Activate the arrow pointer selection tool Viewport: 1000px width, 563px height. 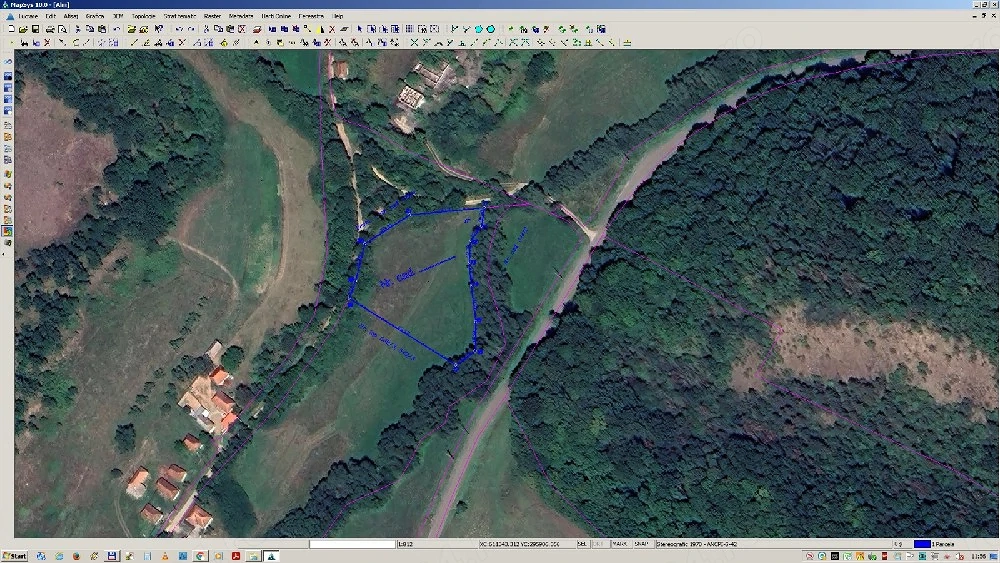pyautogui.click(x=359, y=29)
